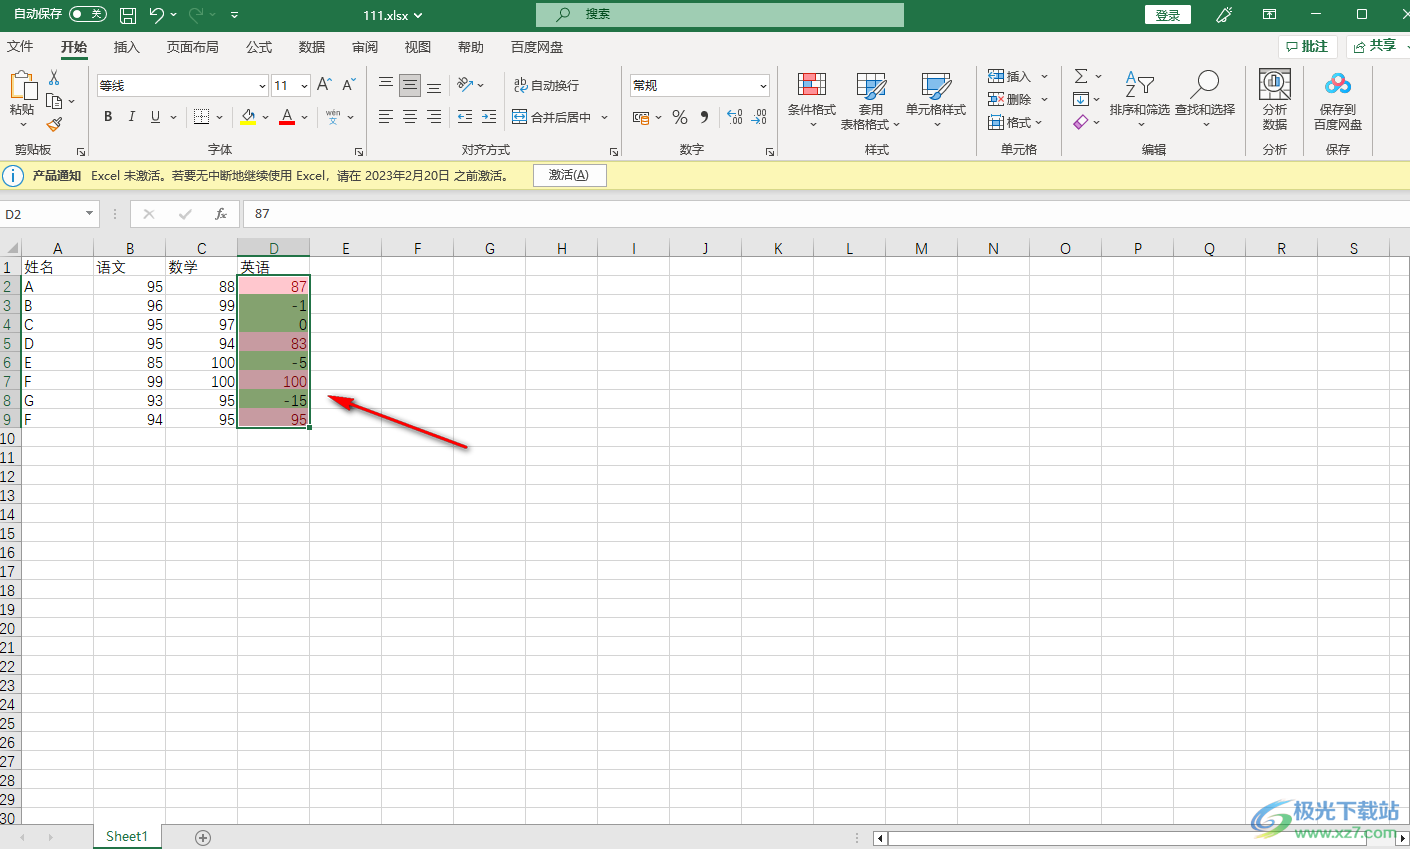The width and height of the screenshot is (1410, 849).
Task: Click the Copy icon in clipboard group
Action: tap(54, 101)
